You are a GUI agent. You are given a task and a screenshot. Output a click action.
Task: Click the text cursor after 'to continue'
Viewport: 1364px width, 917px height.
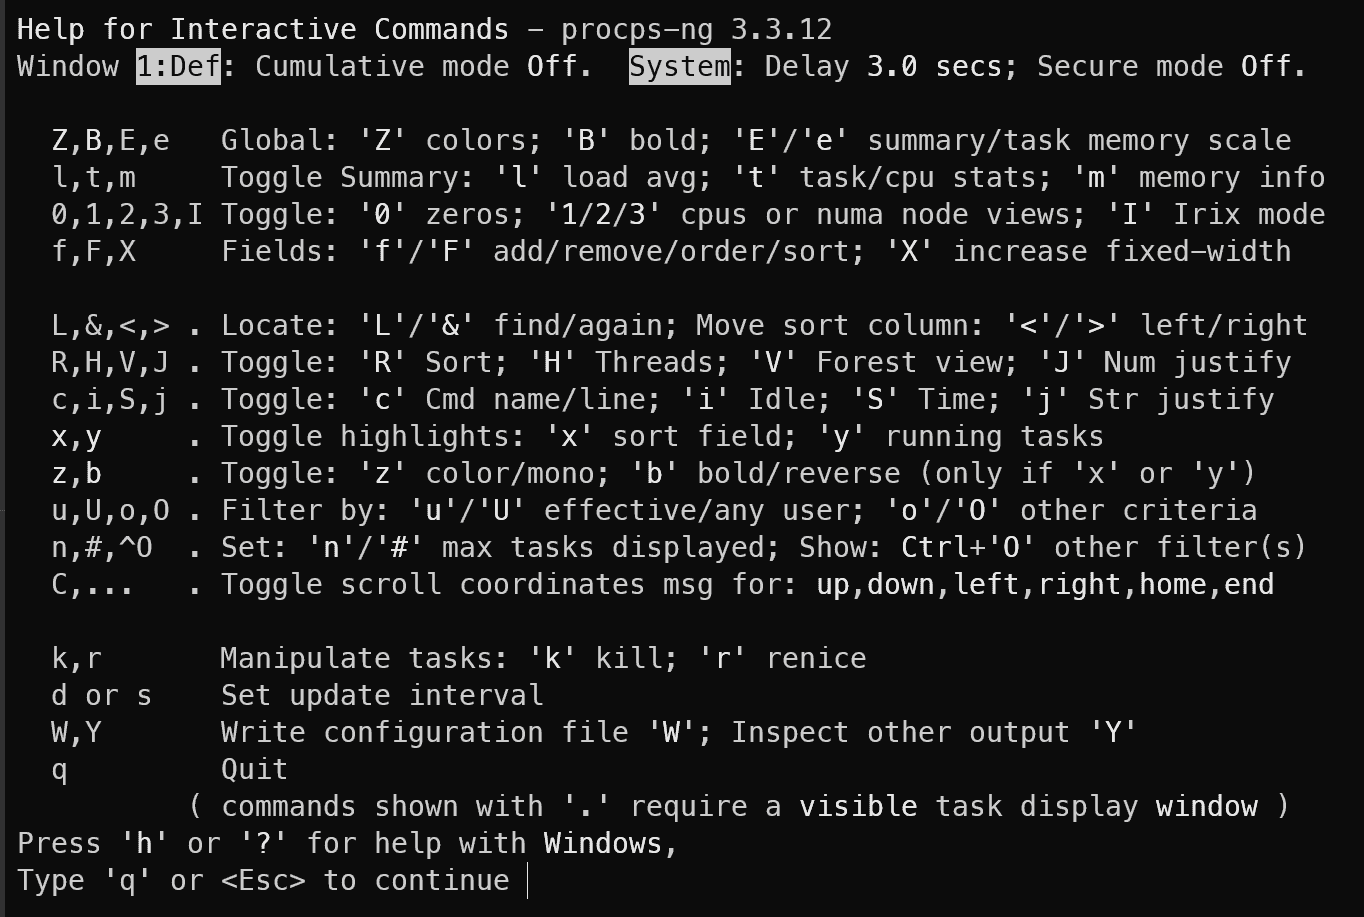pyautogui.click(x=527, y=881)
